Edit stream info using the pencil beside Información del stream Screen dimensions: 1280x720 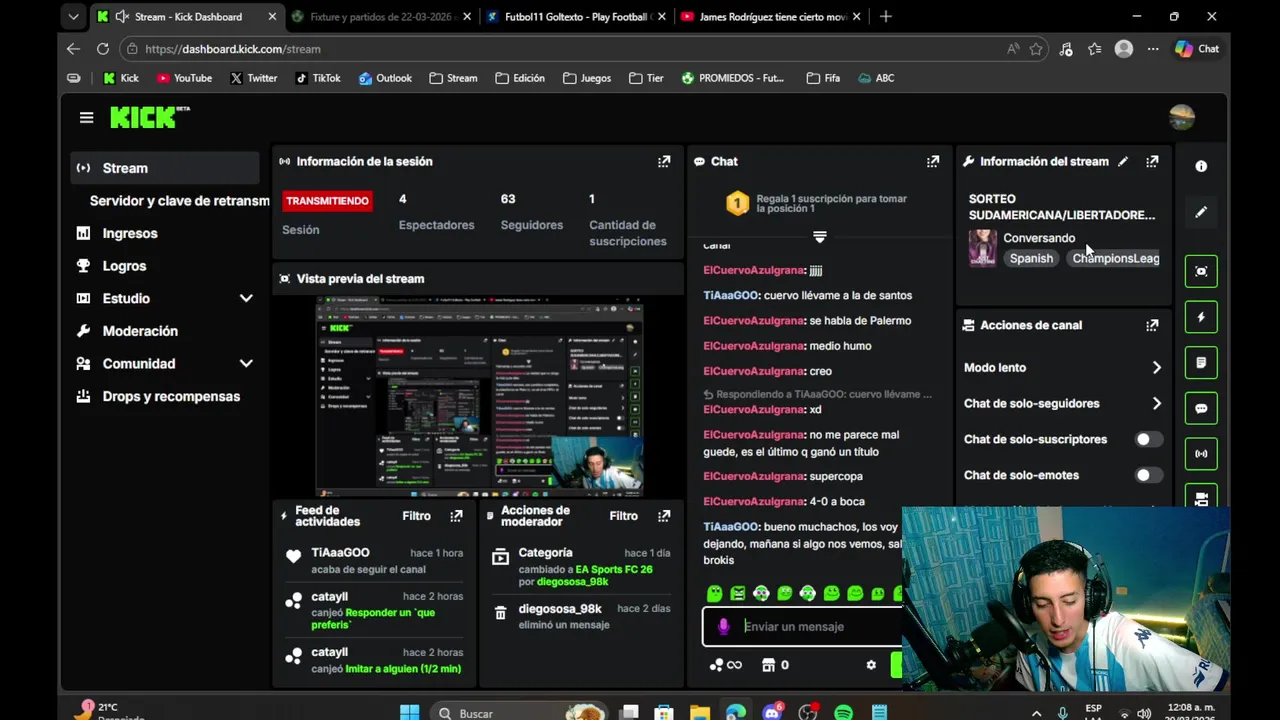1123,161
